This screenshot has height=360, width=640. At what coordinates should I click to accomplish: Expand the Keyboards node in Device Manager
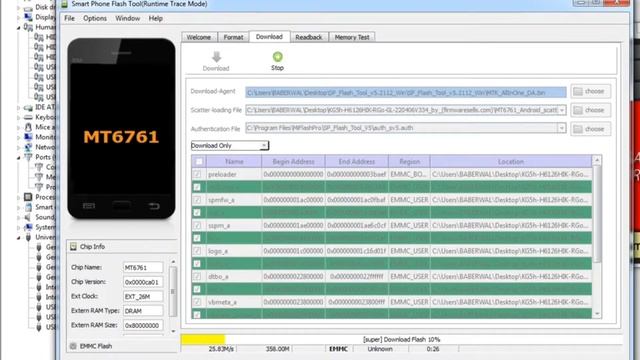click(18, 117)
